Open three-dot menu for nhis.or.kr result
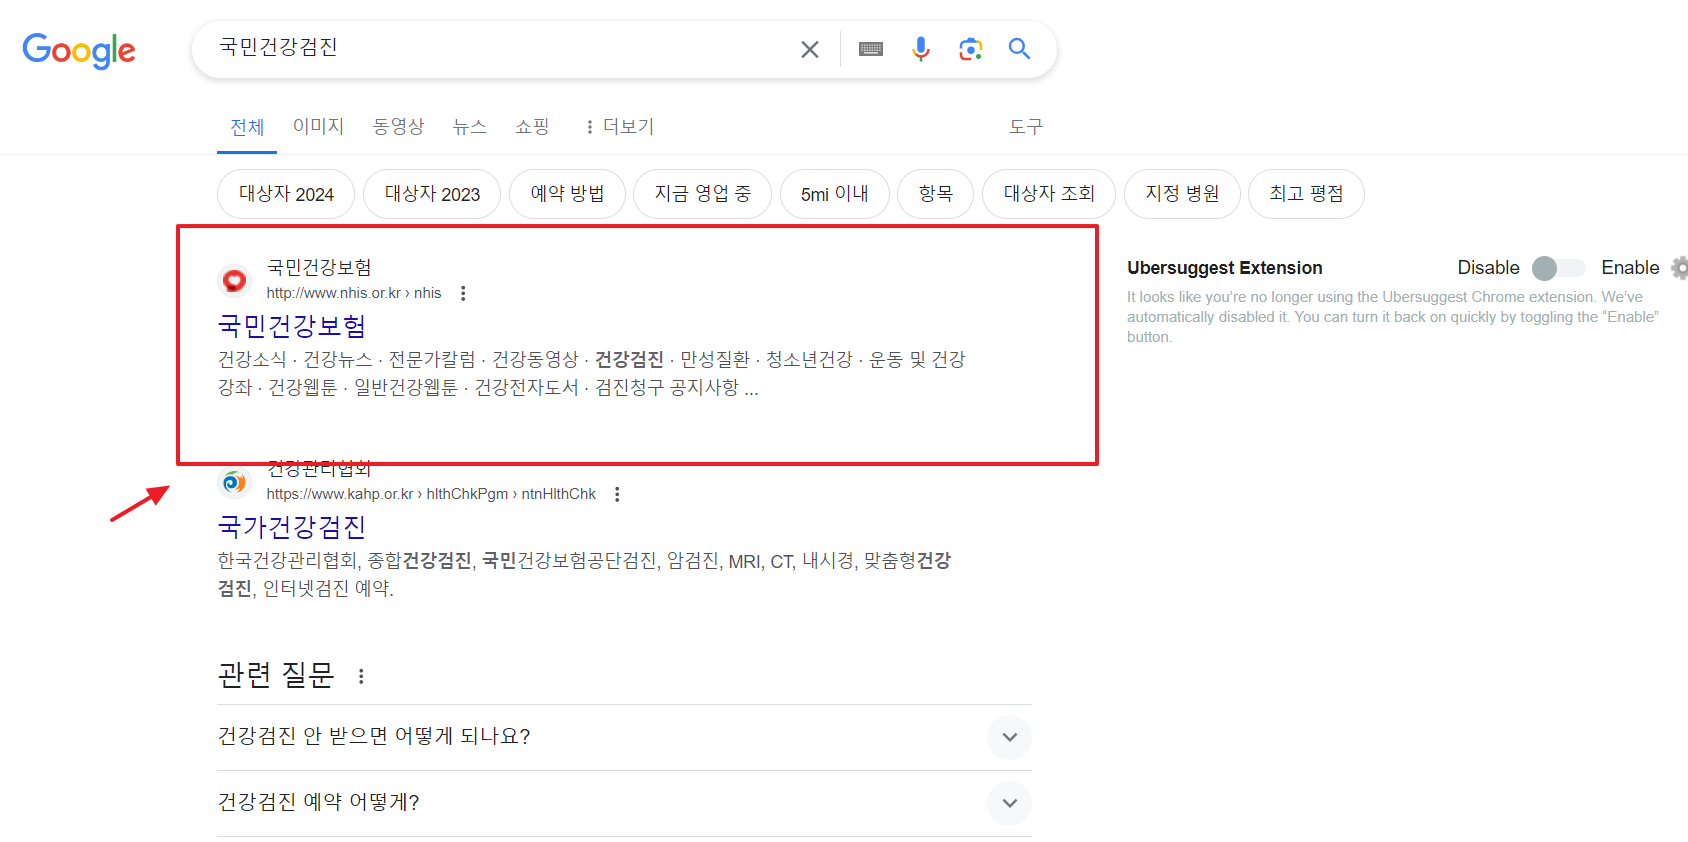The image size is (1688, 842). [463, 293]
